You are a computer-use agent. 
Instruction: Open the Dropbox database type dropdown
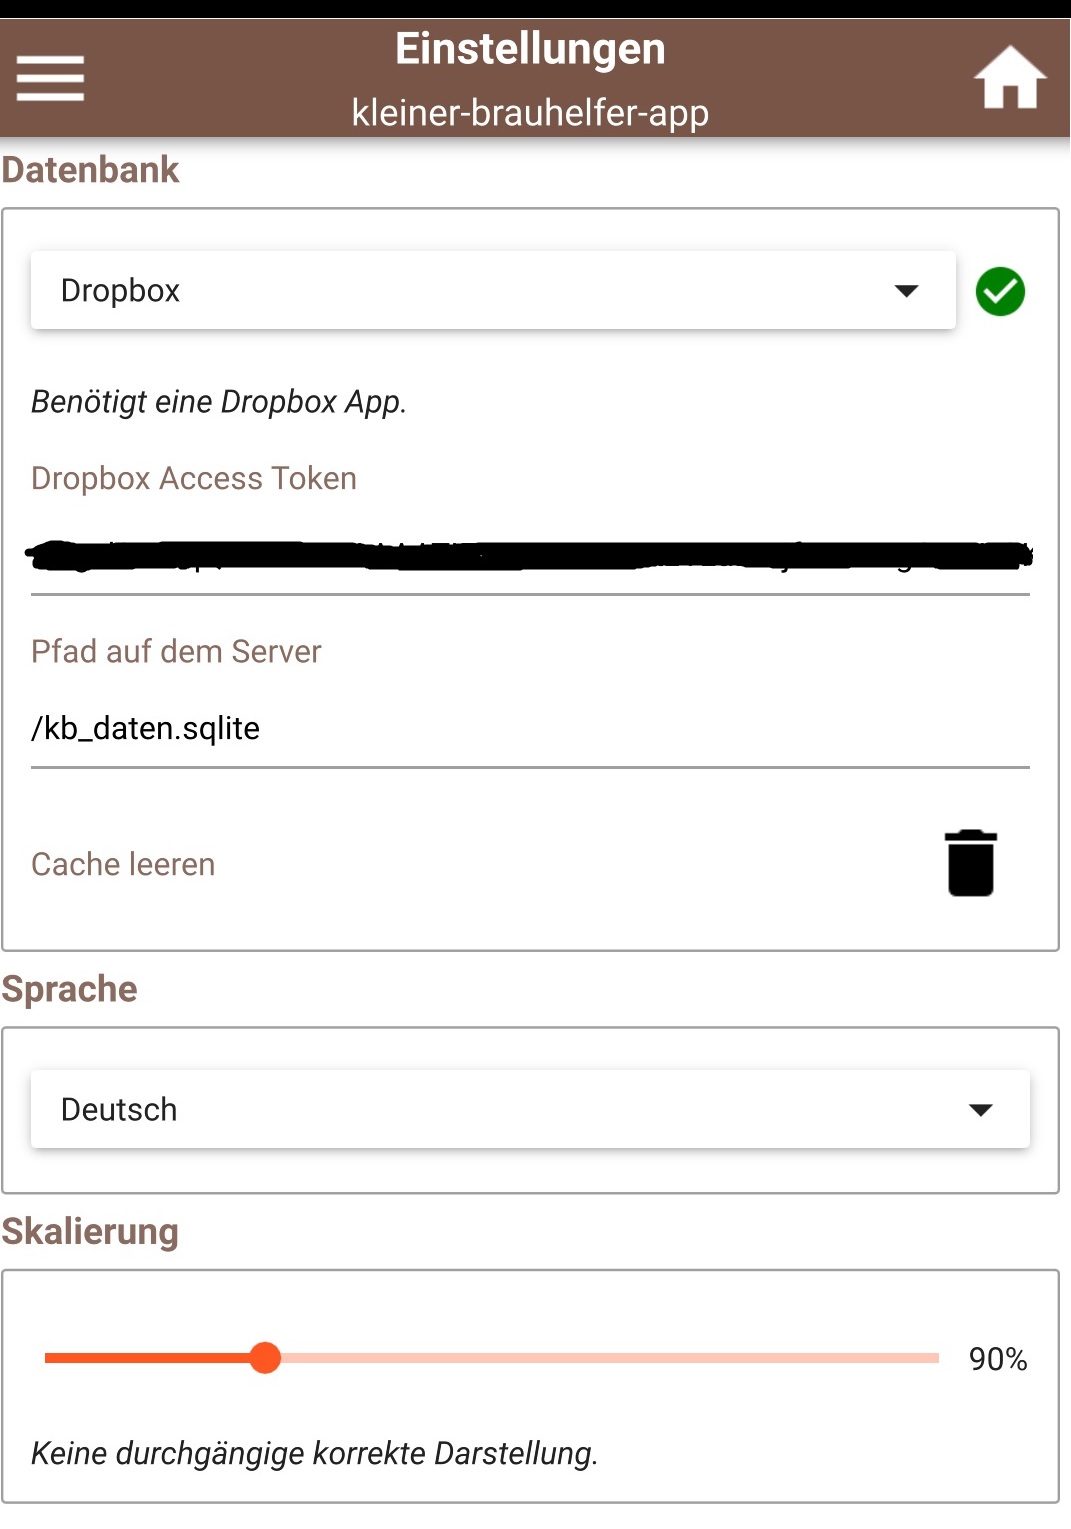point(470,291)
